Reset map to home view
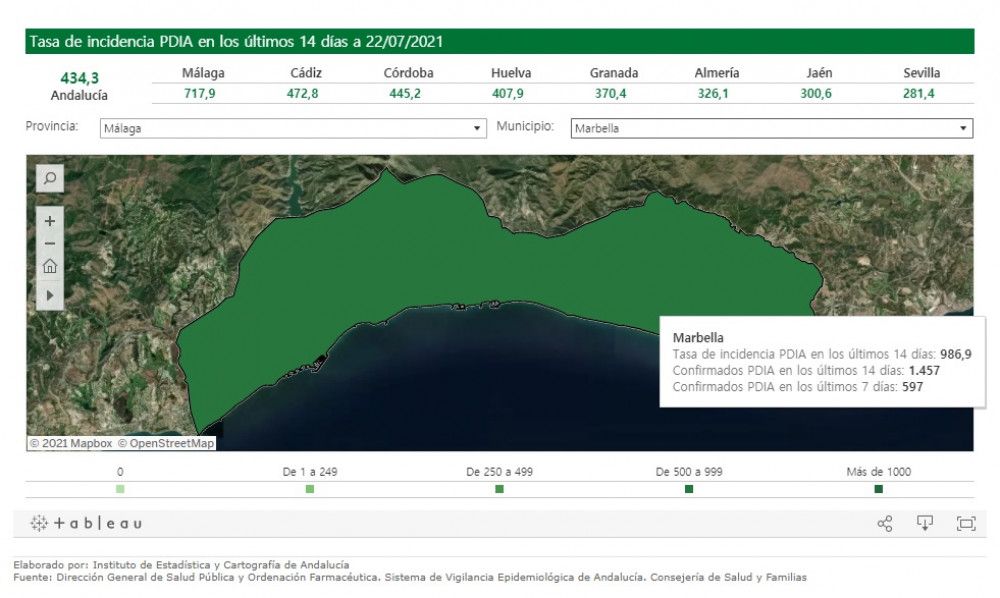Screen dimensions: 1000x598 [x=50, y=266]
